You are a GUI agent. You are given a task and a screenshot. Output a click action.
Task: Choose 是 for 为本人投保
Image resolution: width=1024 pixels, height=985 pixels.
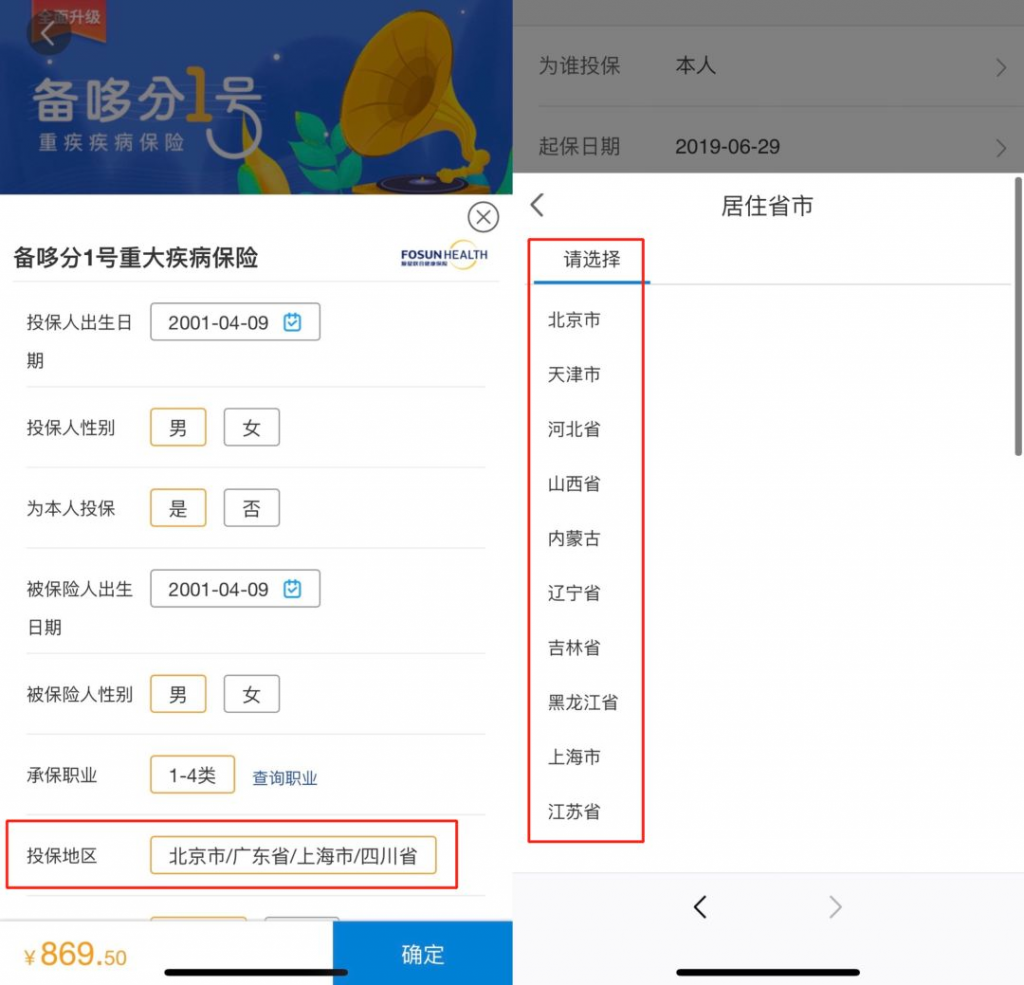178,508
